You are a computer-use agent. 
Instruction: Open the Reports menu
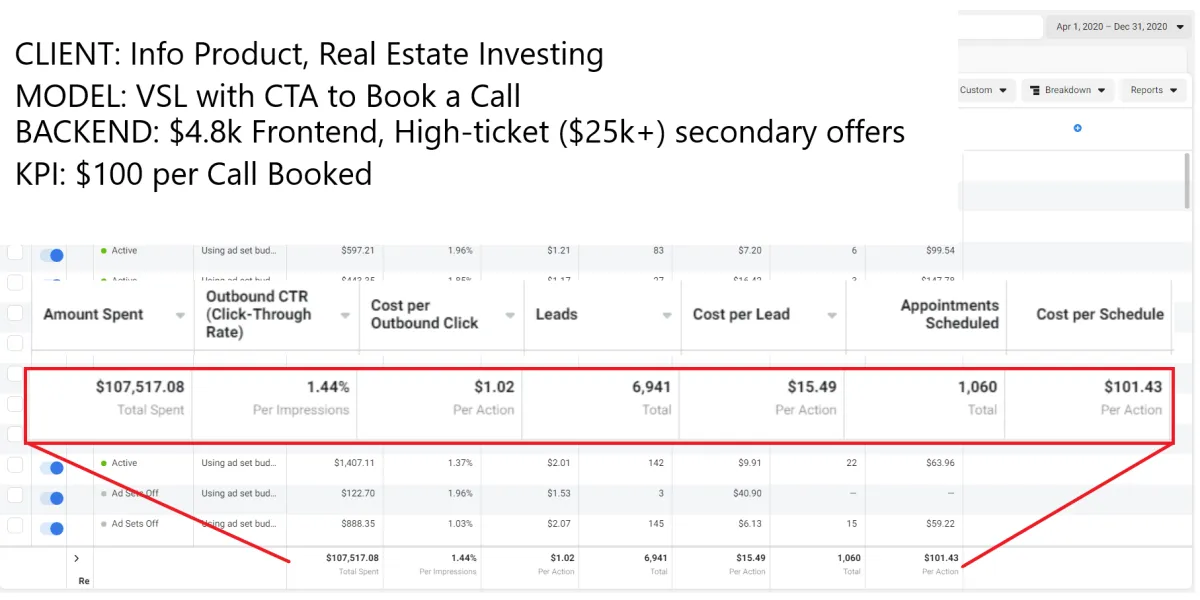pos(1153,90)
